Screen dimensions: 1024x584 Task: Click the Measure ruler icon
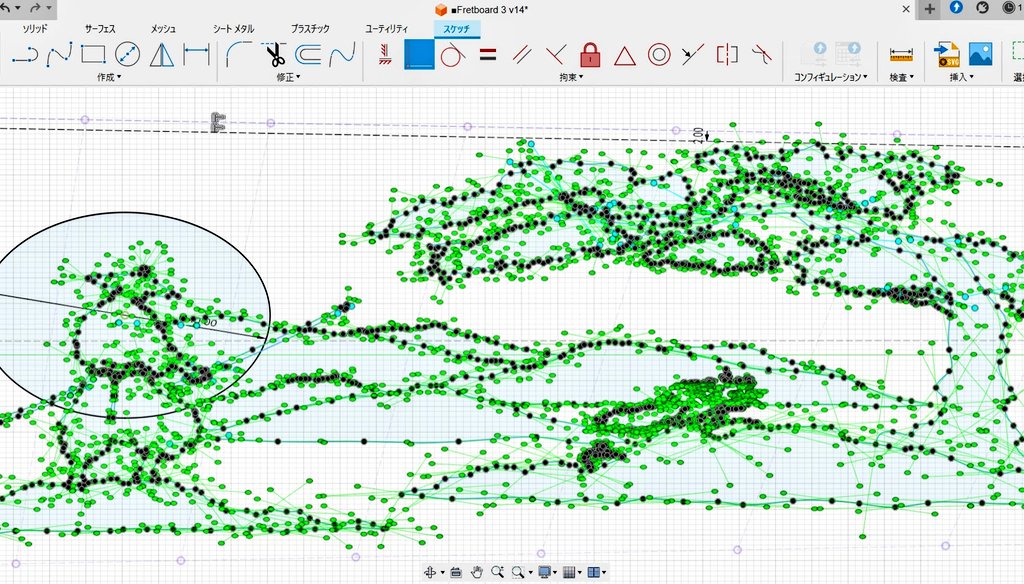coord(901,56)
